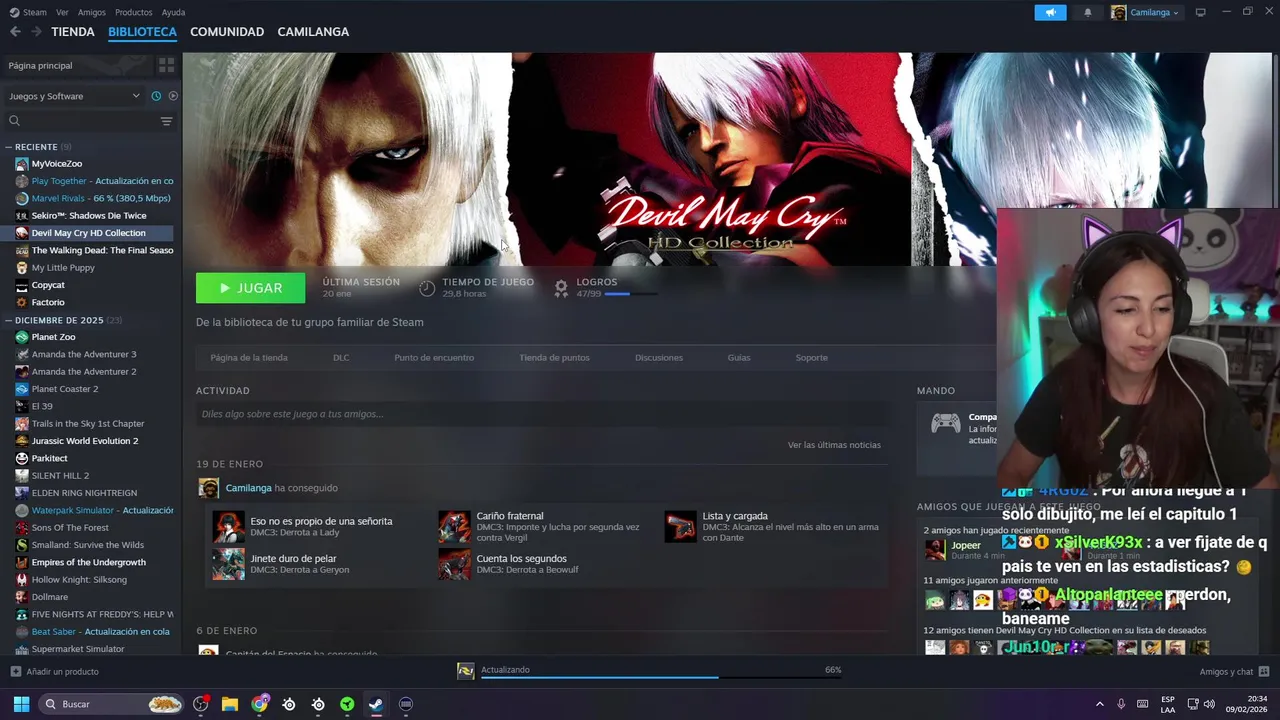The height and width of the screenshot is (720, 1280).
Task: Open the achievements gear icon
Action: tap(561, 288)
